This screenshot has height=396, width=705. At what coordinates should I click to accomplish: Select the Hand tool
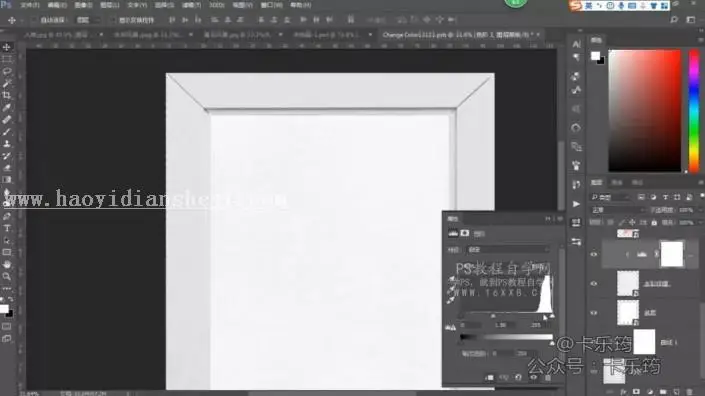(x=7, y=264)
